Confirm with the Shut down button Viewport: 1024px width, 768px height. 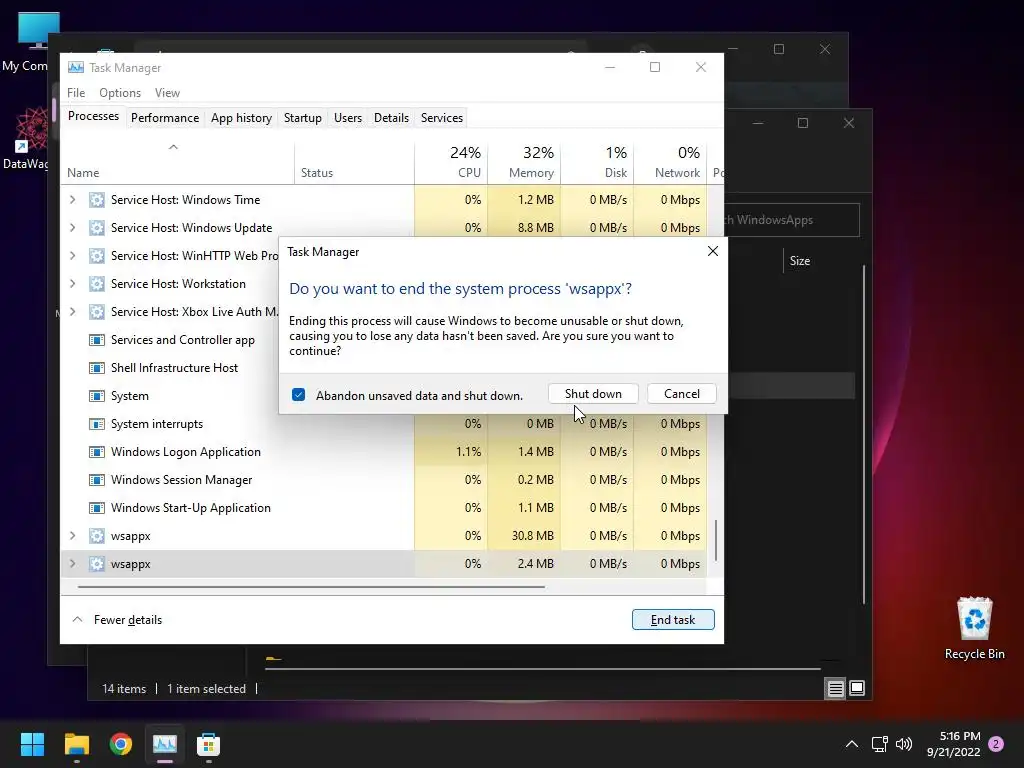tap(593, 394)
